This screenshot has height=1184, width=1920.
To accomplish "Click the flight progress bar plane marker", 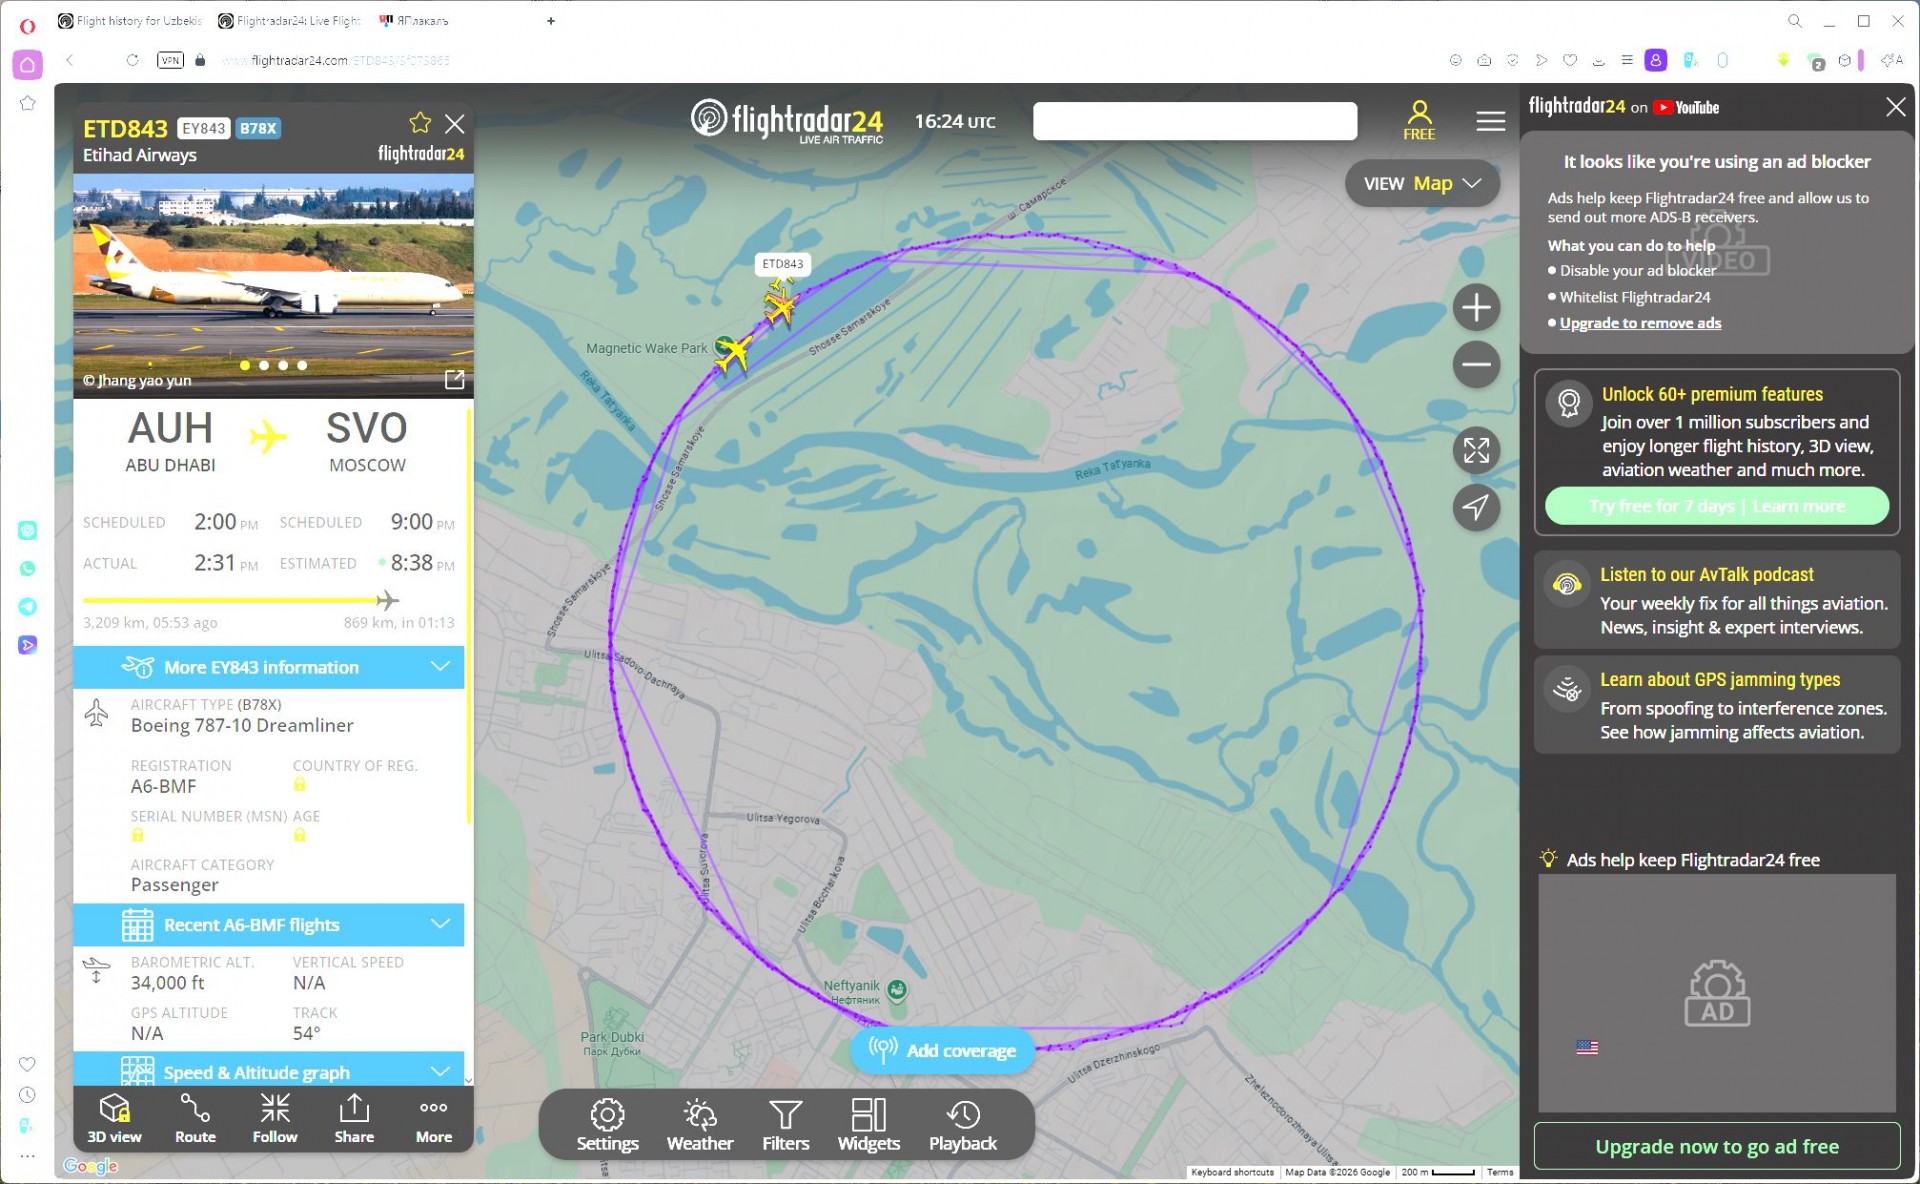I will (x=387, y=600).
